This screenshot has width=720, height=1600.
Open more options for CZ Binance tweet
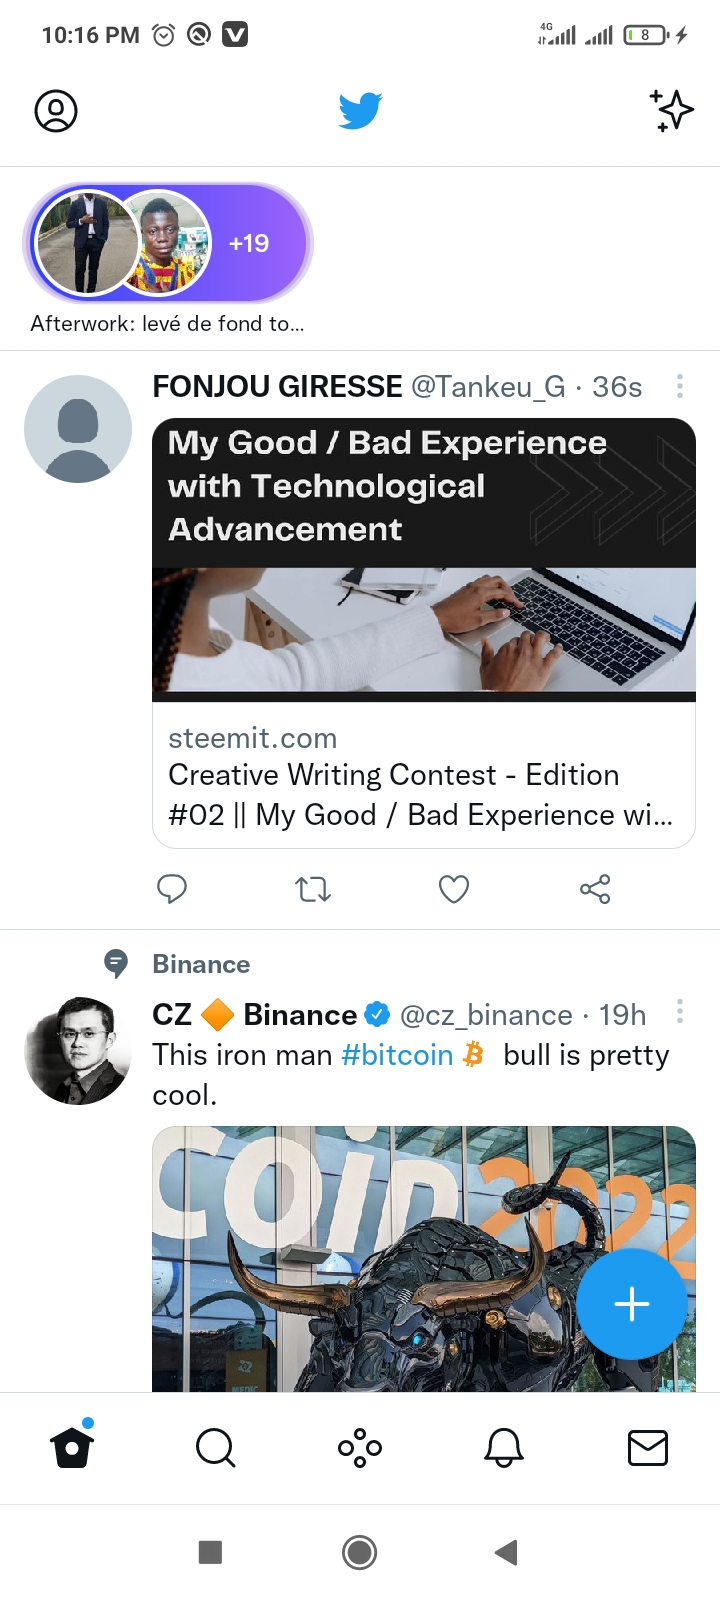click(x=680, y=1012)
